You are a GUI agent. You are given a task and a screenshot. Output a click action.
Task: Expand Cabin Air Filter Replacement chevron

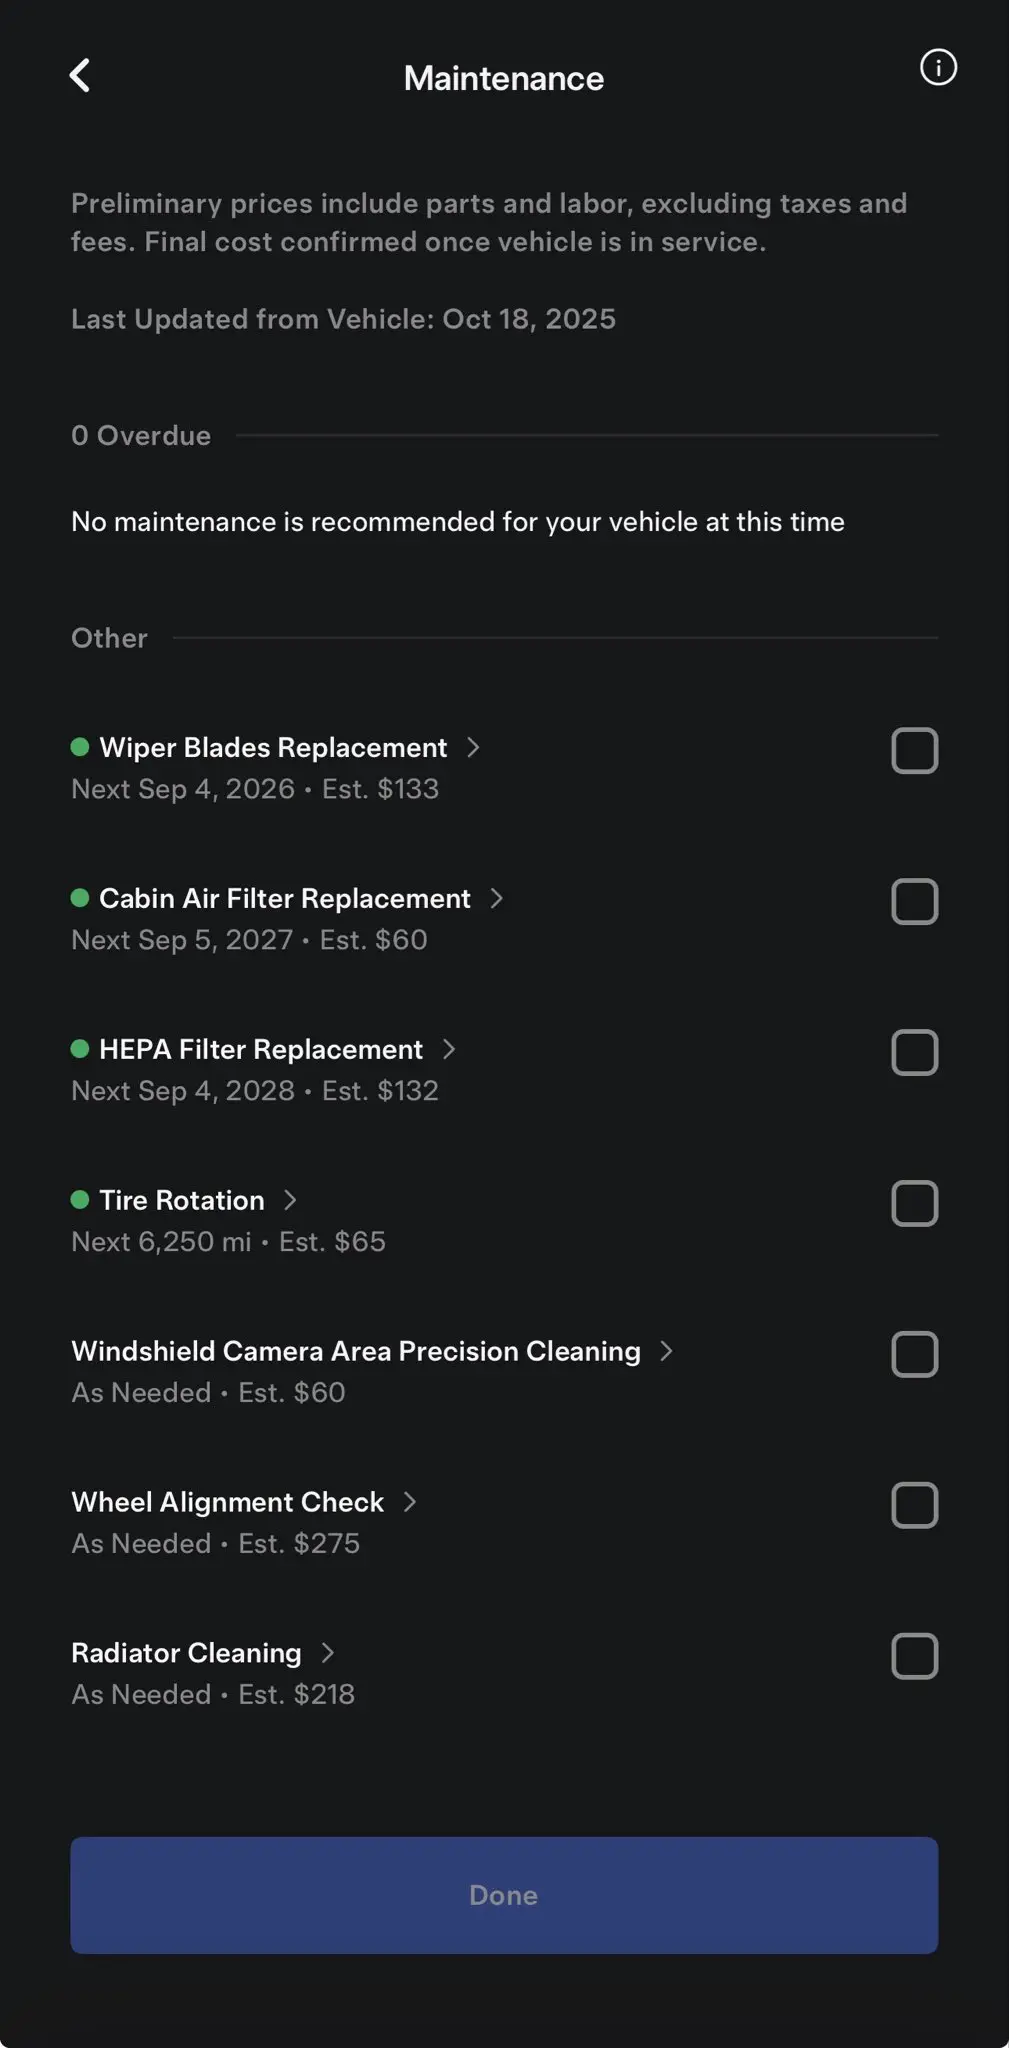coord(497,898)
